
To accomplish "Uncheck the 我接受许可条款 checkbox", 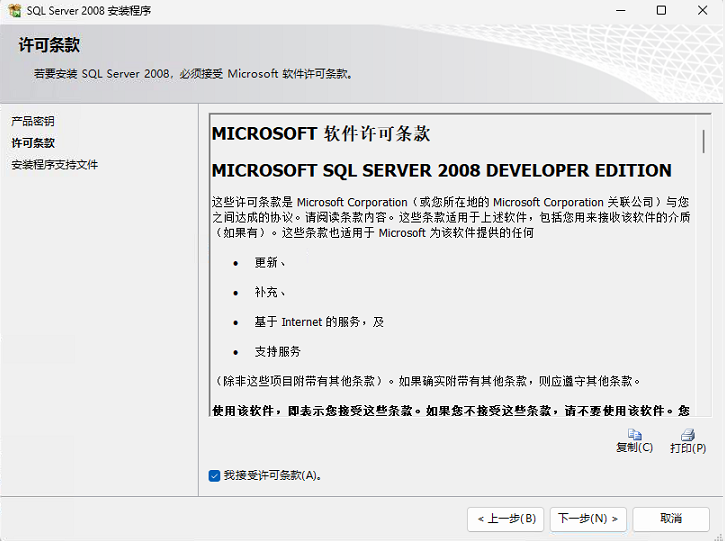I will [x=214, y=476].
